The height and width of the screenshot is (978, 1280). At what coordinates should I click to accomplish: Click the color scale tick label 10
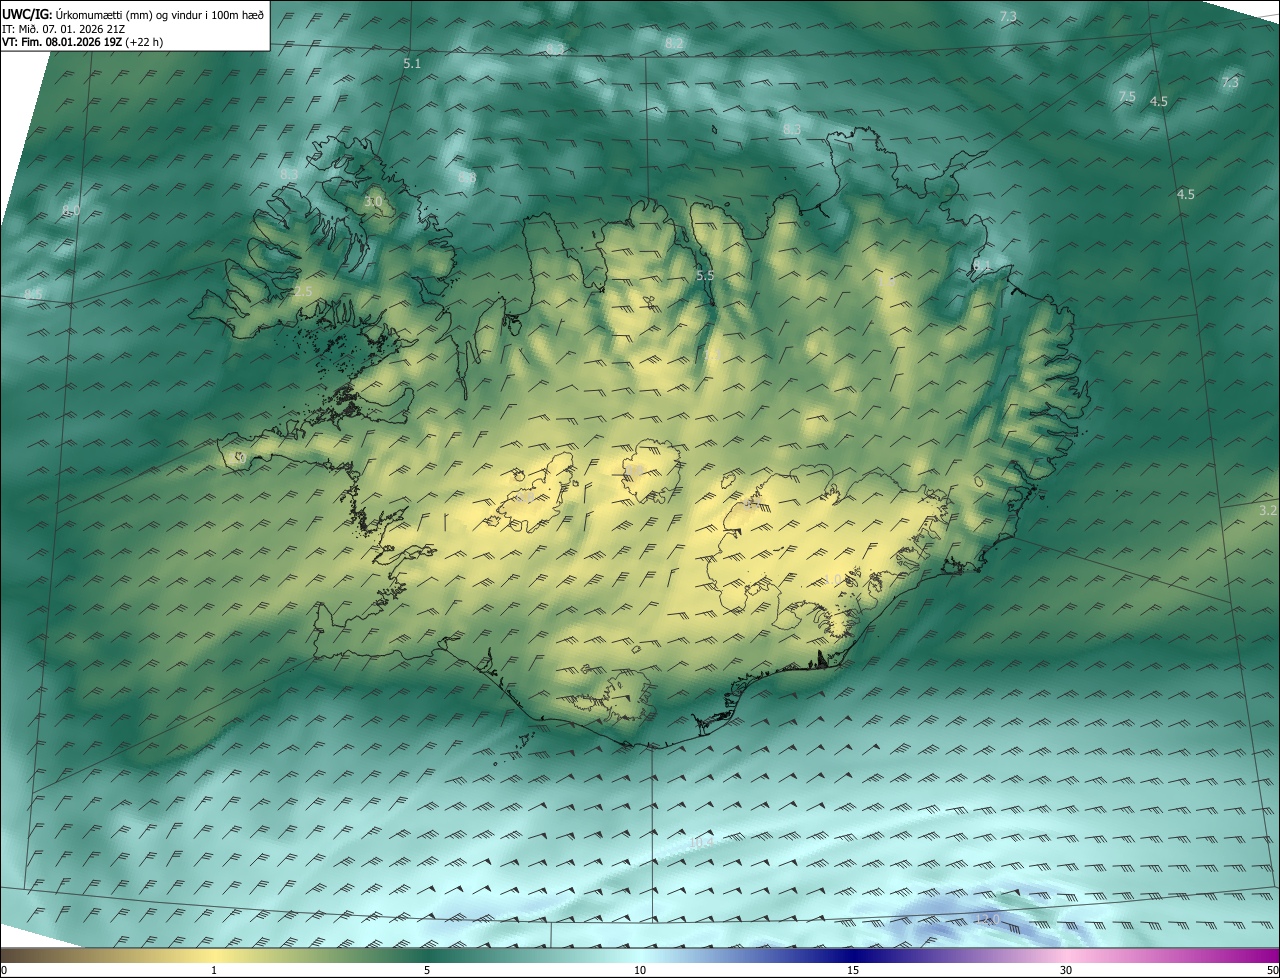click(640, 970)
